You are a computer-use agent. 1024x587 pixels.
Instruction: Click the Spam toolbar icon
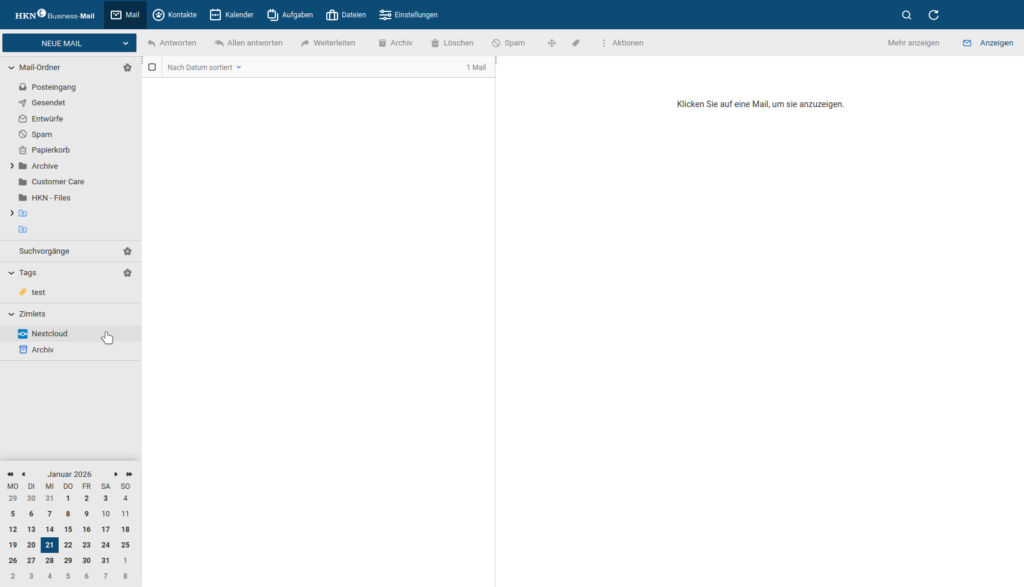tap(497, 43)
